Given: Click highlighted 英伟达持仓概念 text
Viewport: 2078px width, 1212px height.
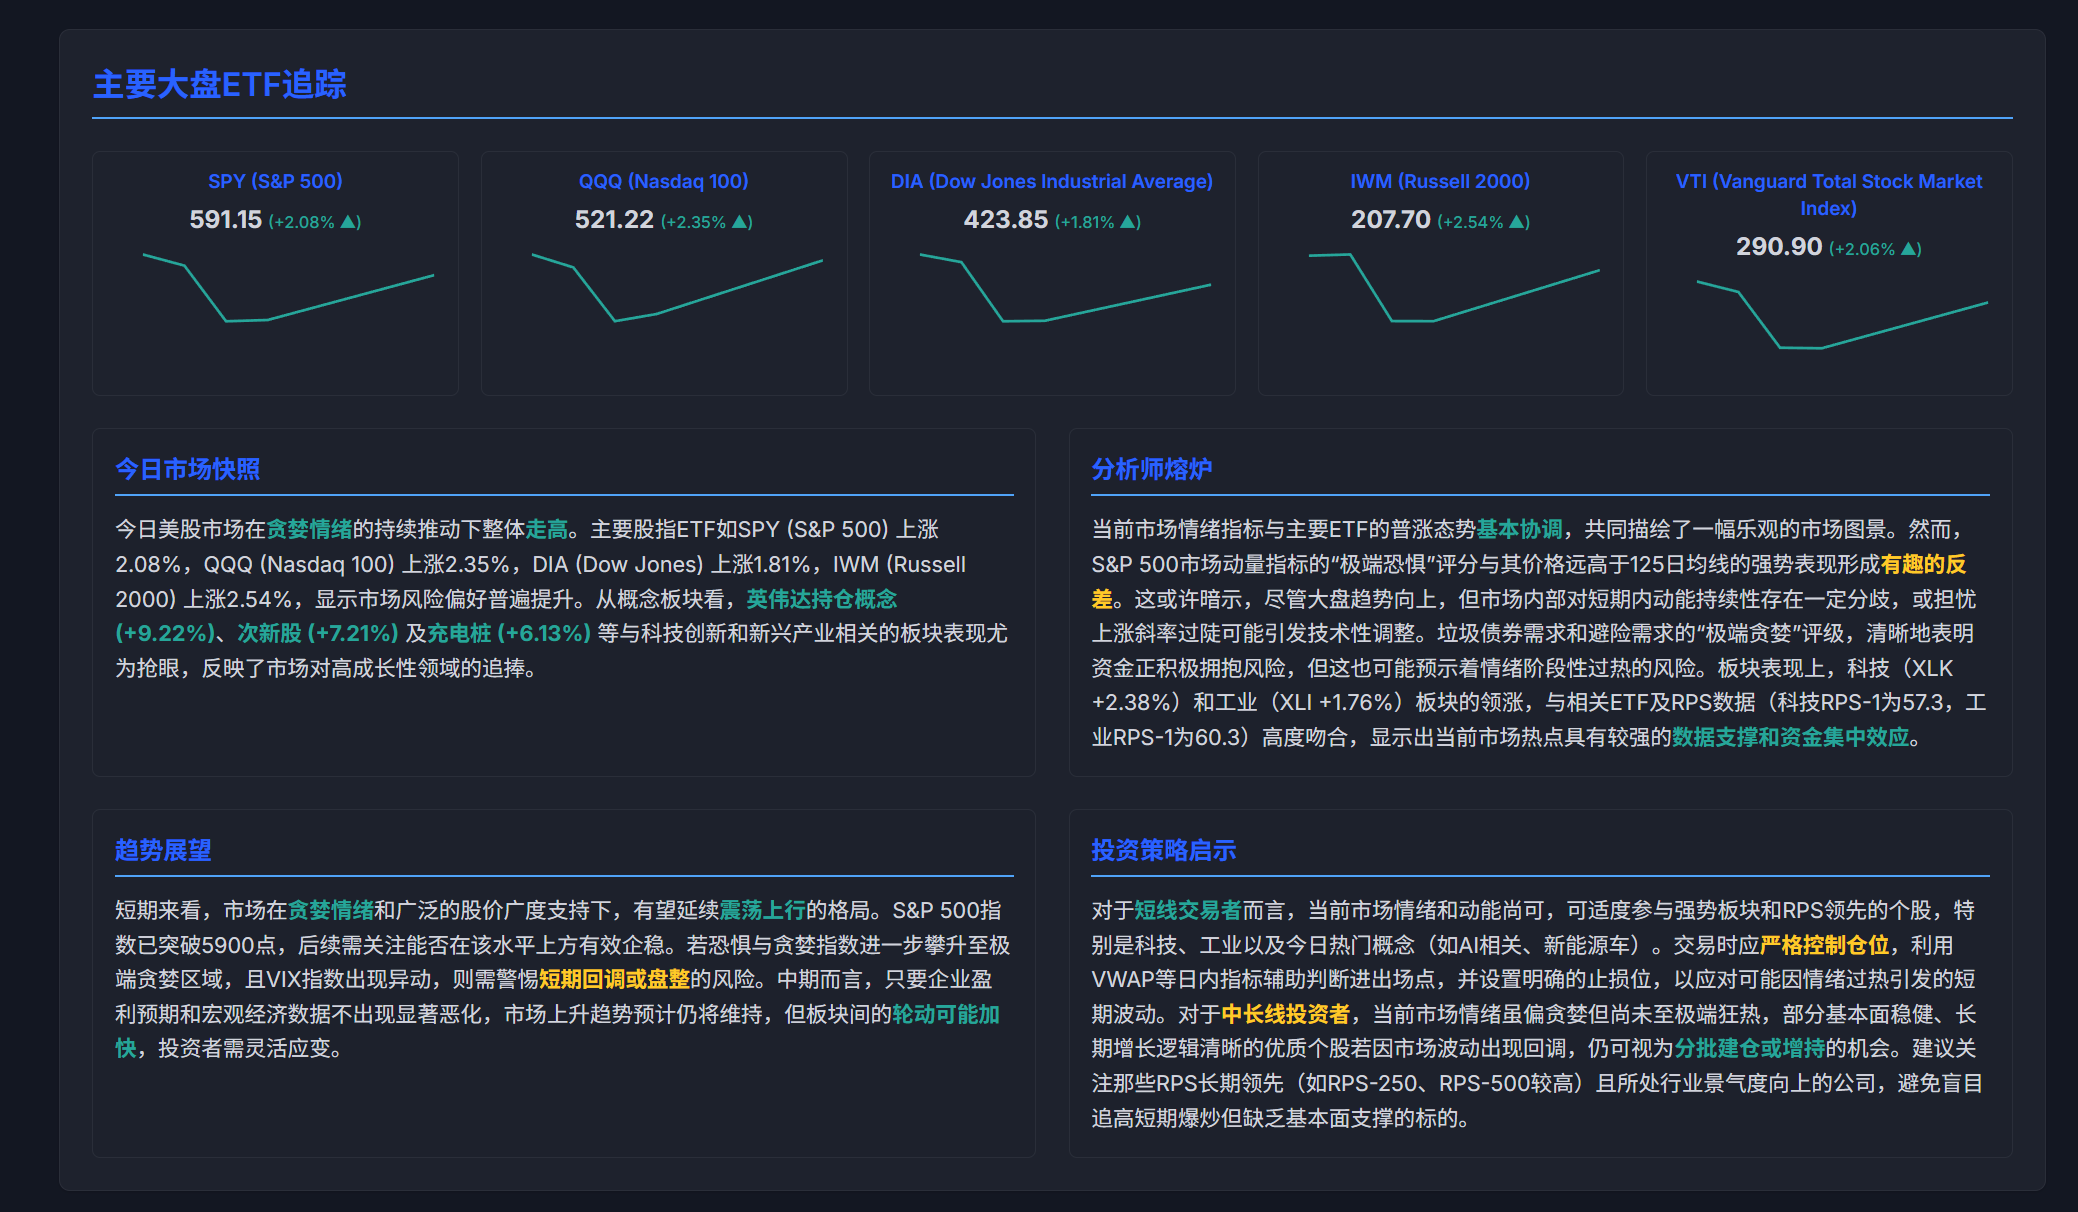Looking at the screenshot, I should 822,599.
